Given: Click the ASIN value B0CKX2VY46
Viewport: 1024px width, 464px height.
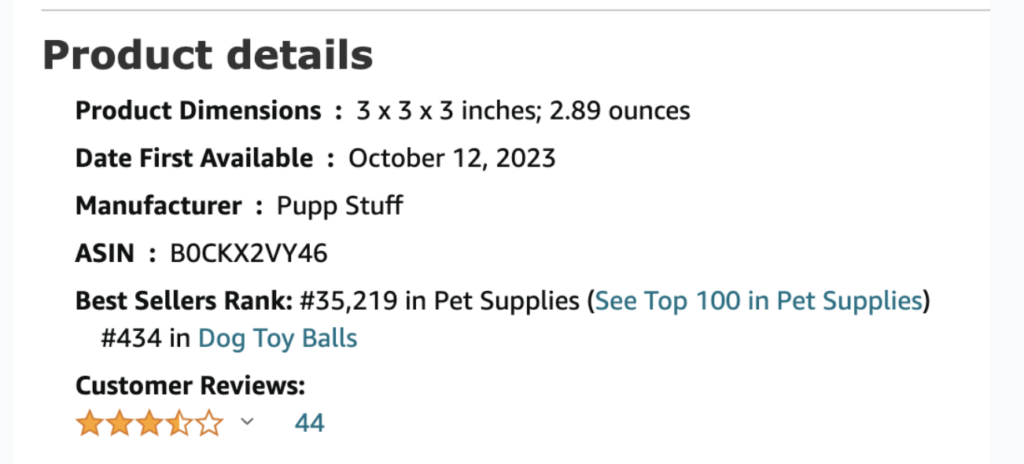Looking at the screenshot, I should tap(249, 254).
